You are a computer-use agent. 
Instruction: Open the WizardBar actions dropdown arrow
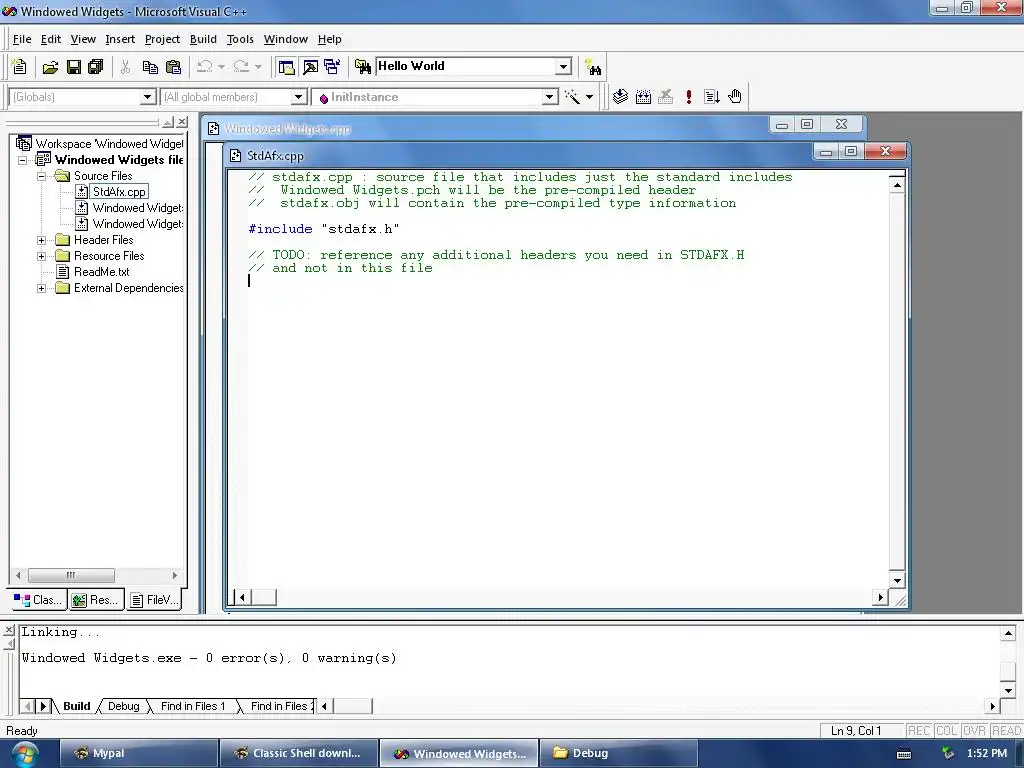coord(589,97)
